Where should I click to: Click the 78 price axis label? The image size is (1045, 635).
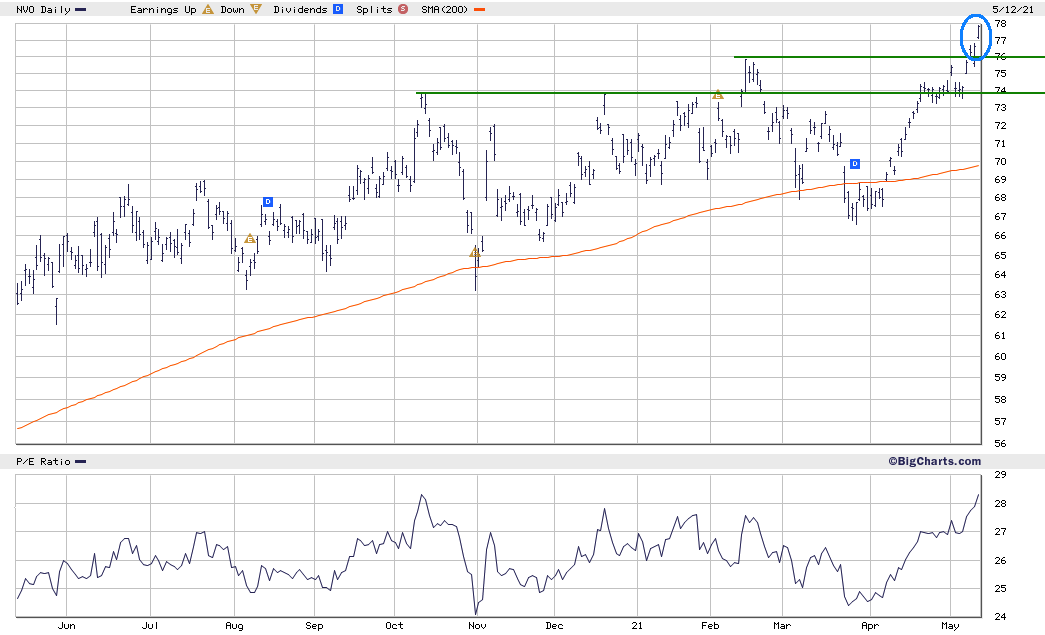(x=1000, y=23)
